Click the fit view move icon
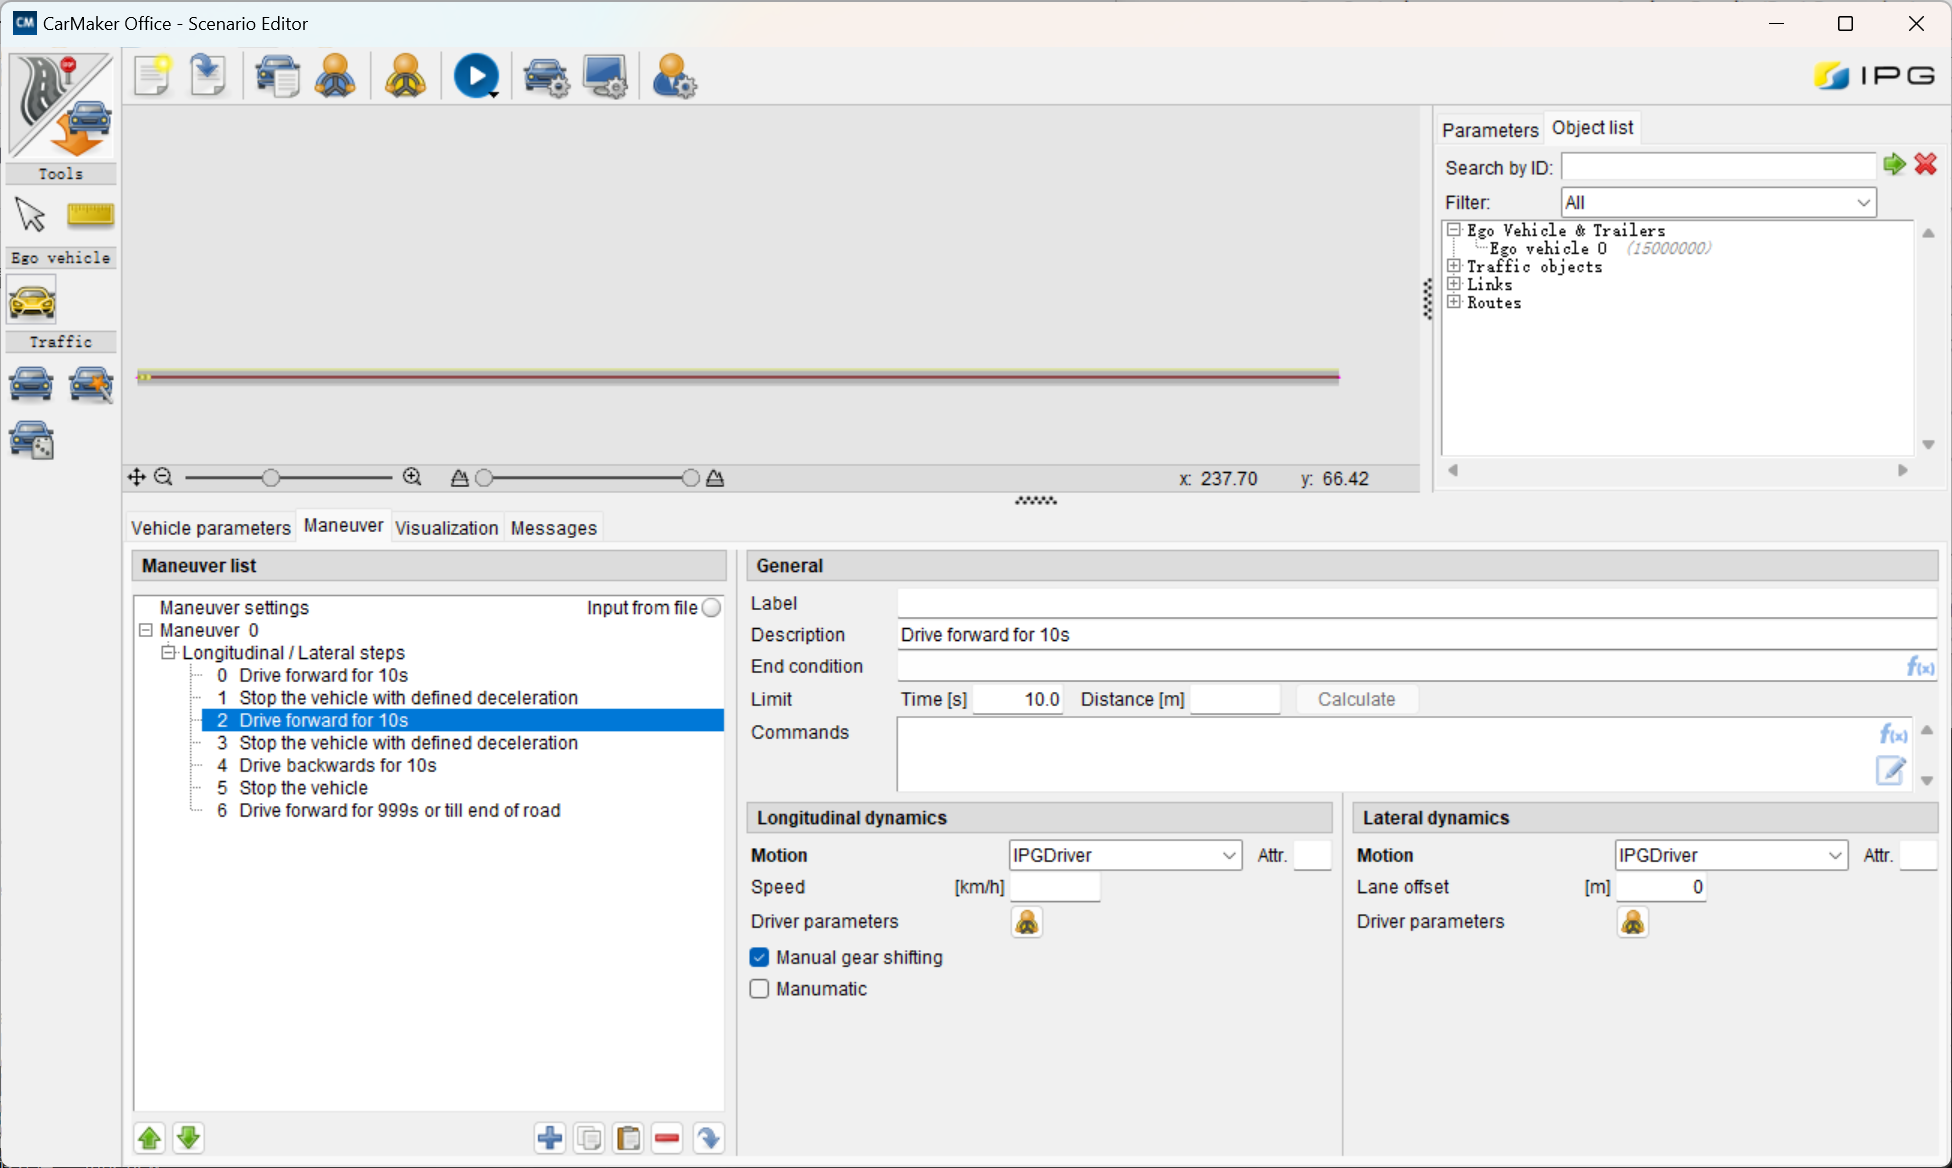The image size is (1952, 1168). pyautogui.click(x=137, y=478)
